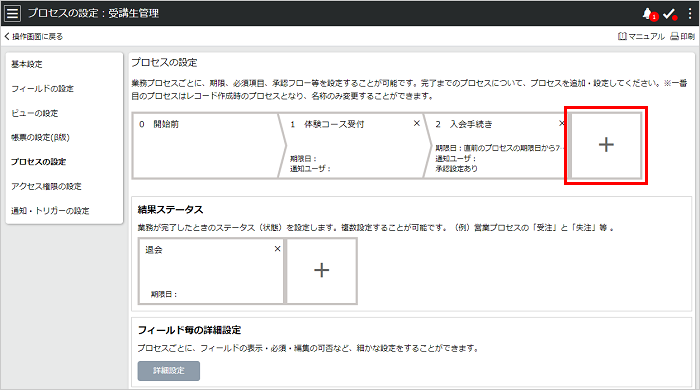Viewport: 700px width, 390px height.
Task: Click 承認設定あり text in 入会手続き
Action: point(456,169)
